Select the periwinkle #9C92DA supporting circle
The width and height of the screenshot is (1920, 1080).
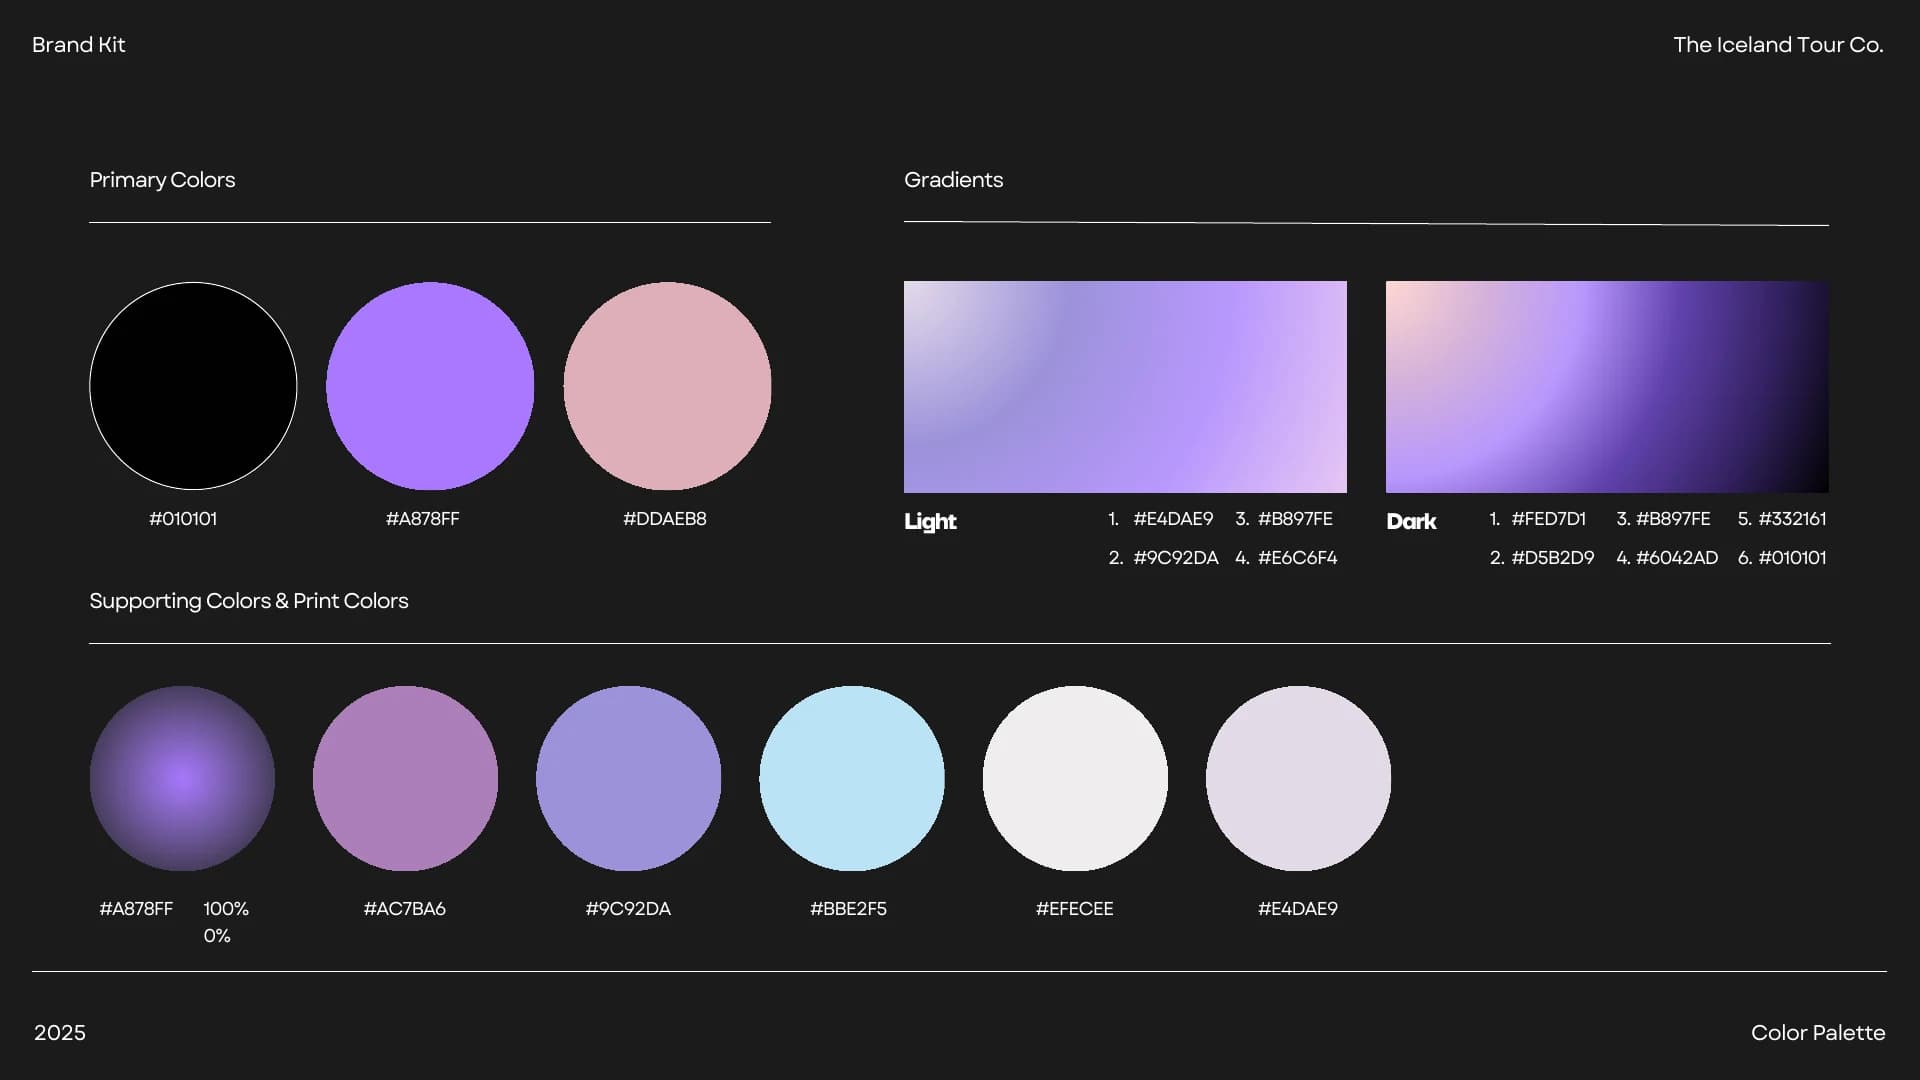pos(628,778)
